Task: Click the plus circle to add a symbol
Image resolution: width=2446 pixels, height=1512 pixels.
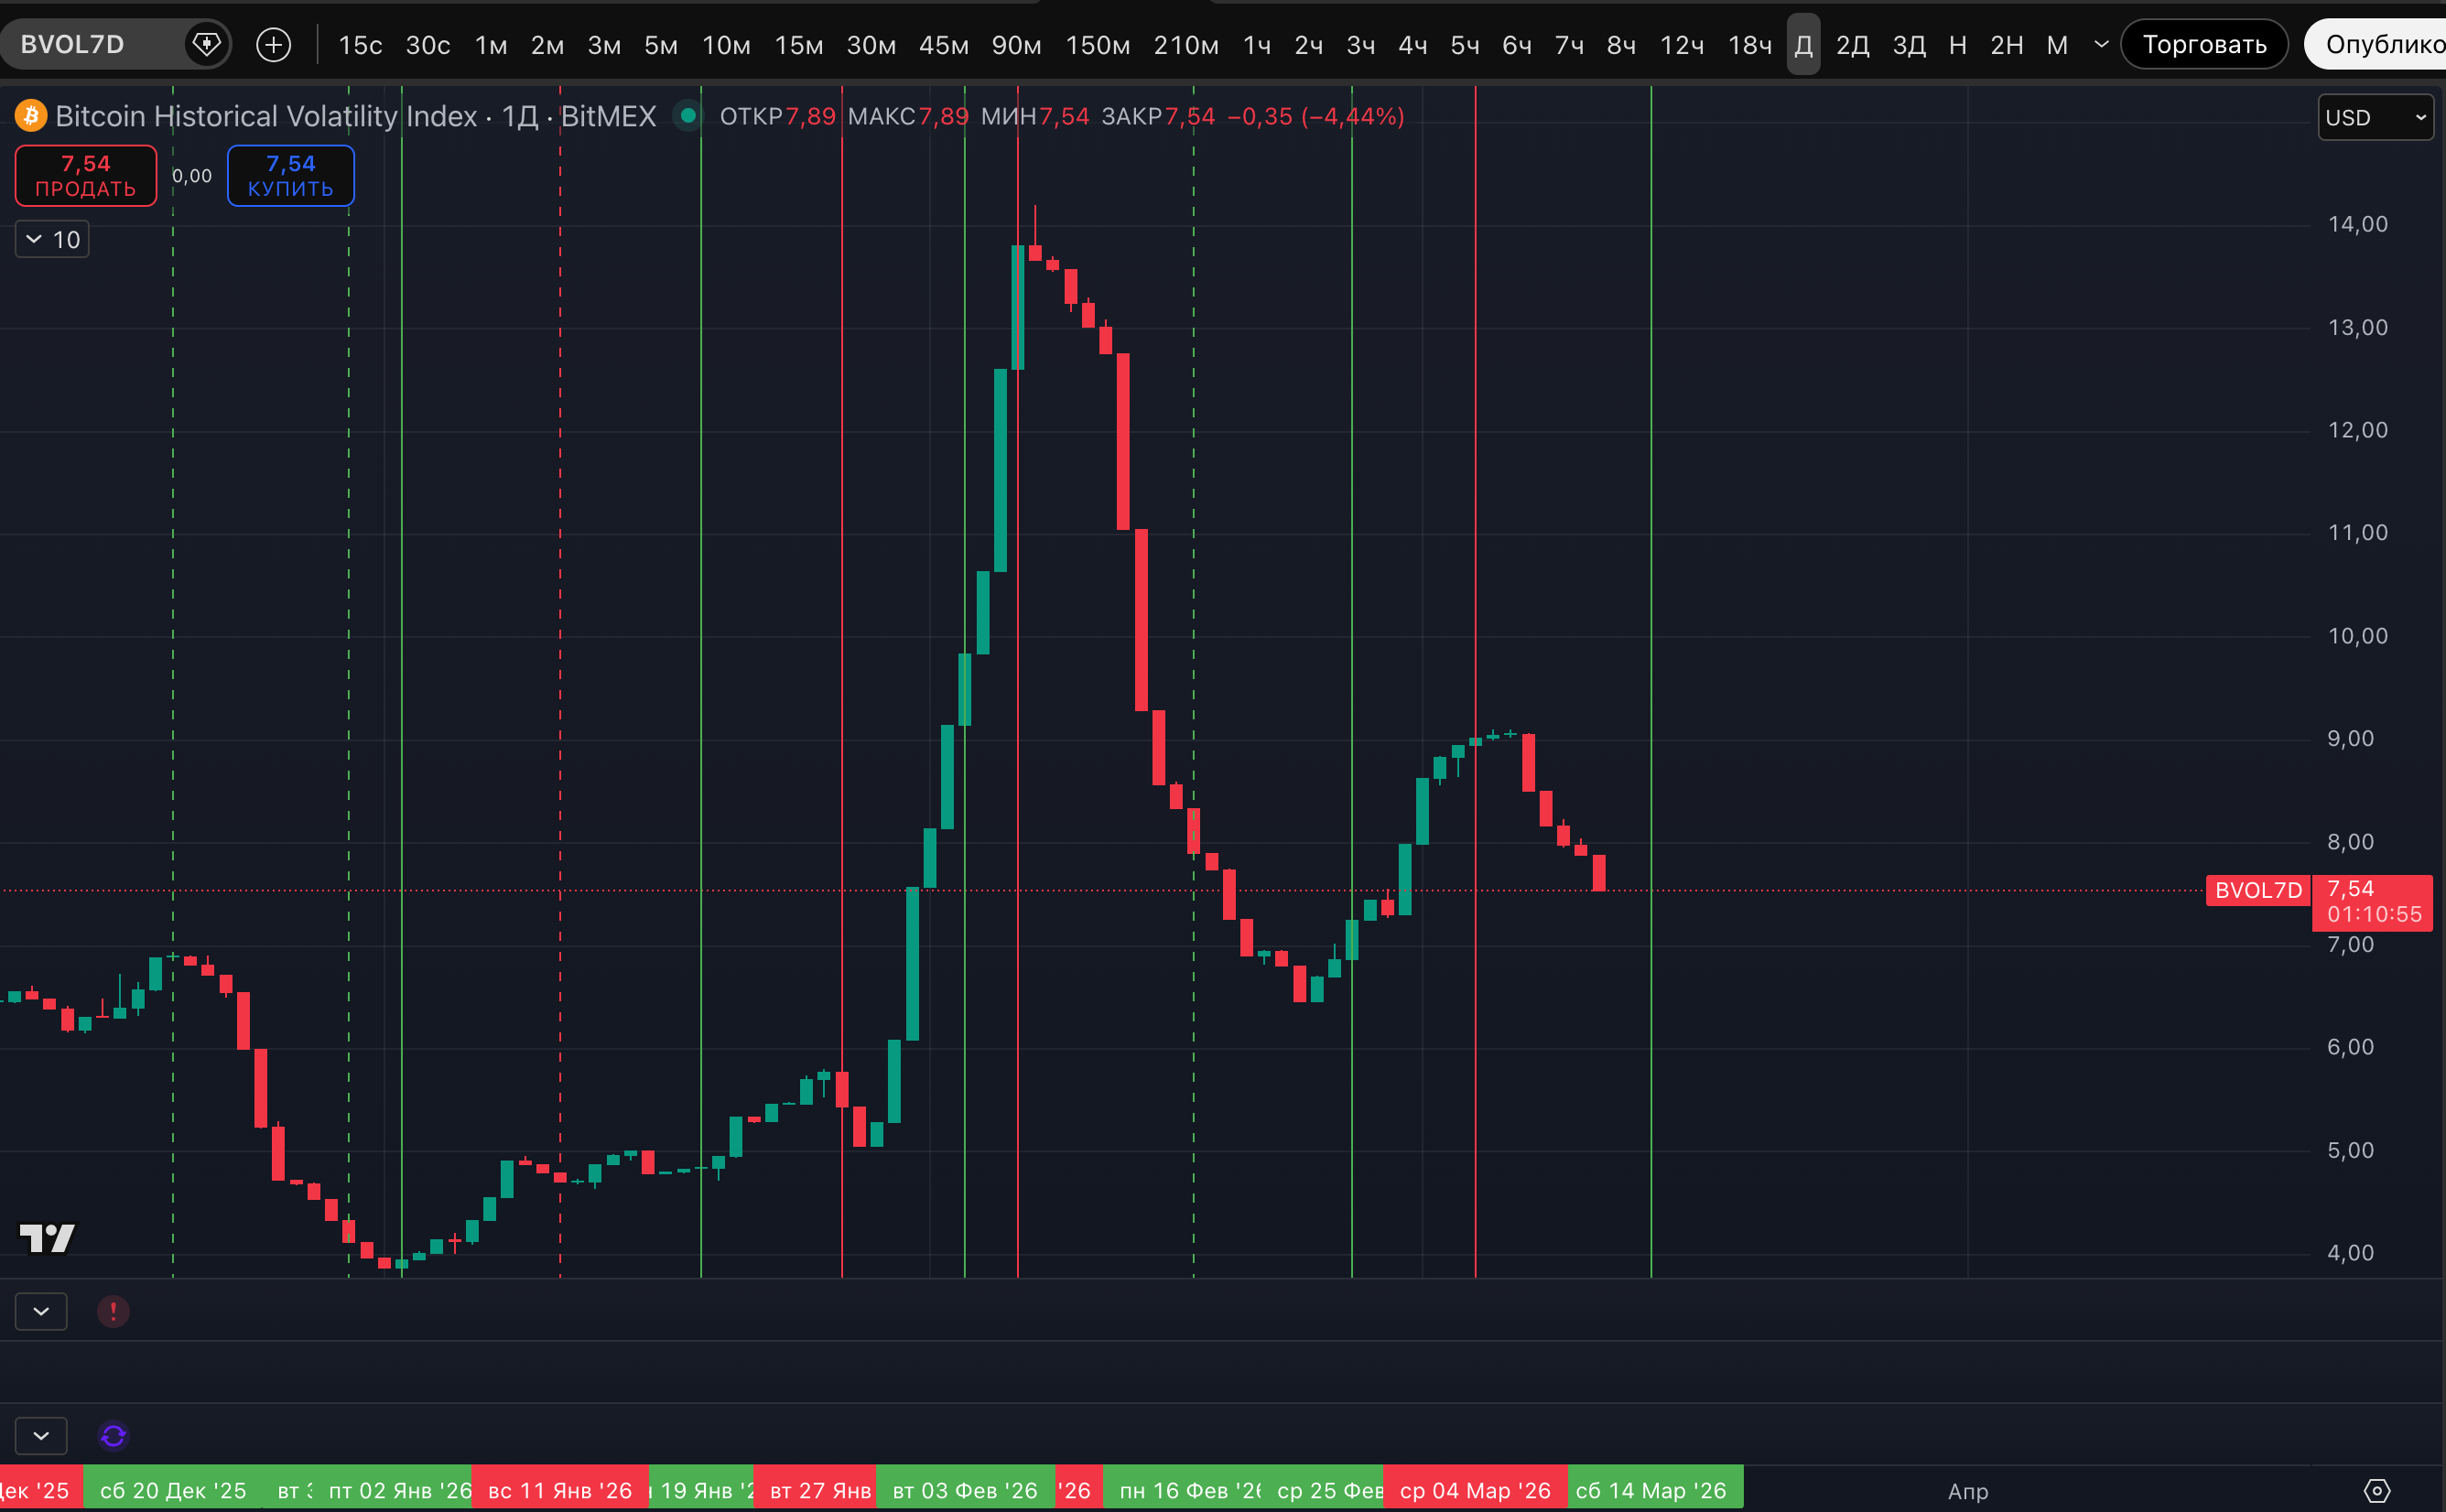Action: coord(273,44)
